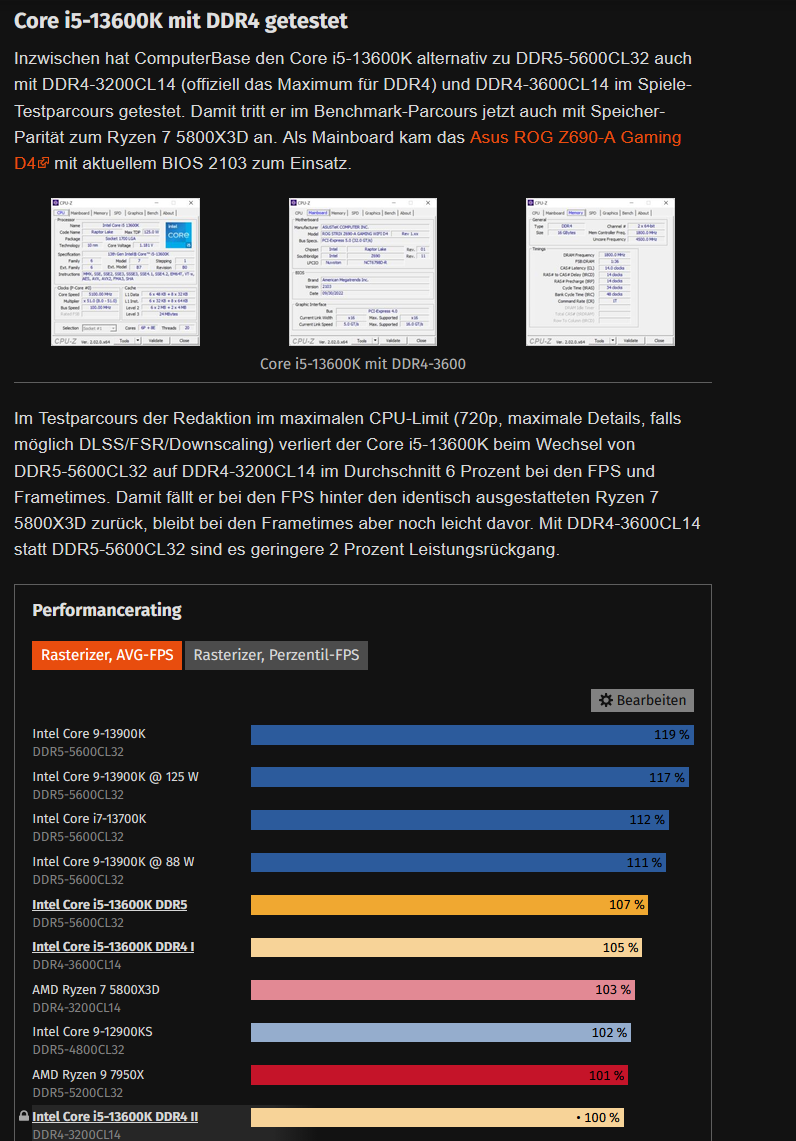This screenshot has height=1141, width=796.
Task: Open the CPU-Z Mainboard tab thumbnail
Action: point(363,272)
